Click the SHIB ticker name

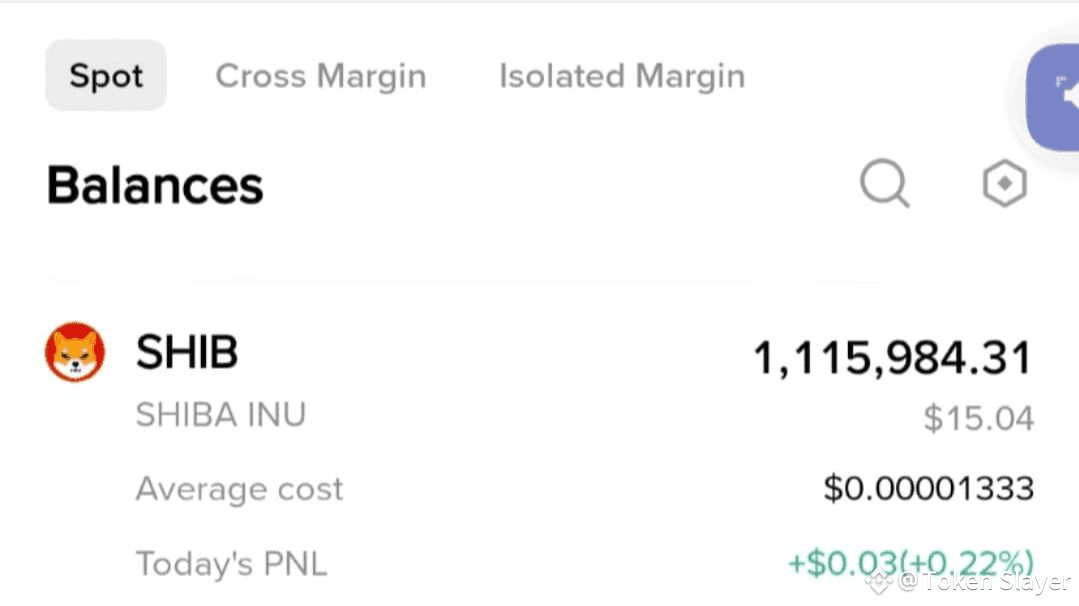(x=187, y=352)
